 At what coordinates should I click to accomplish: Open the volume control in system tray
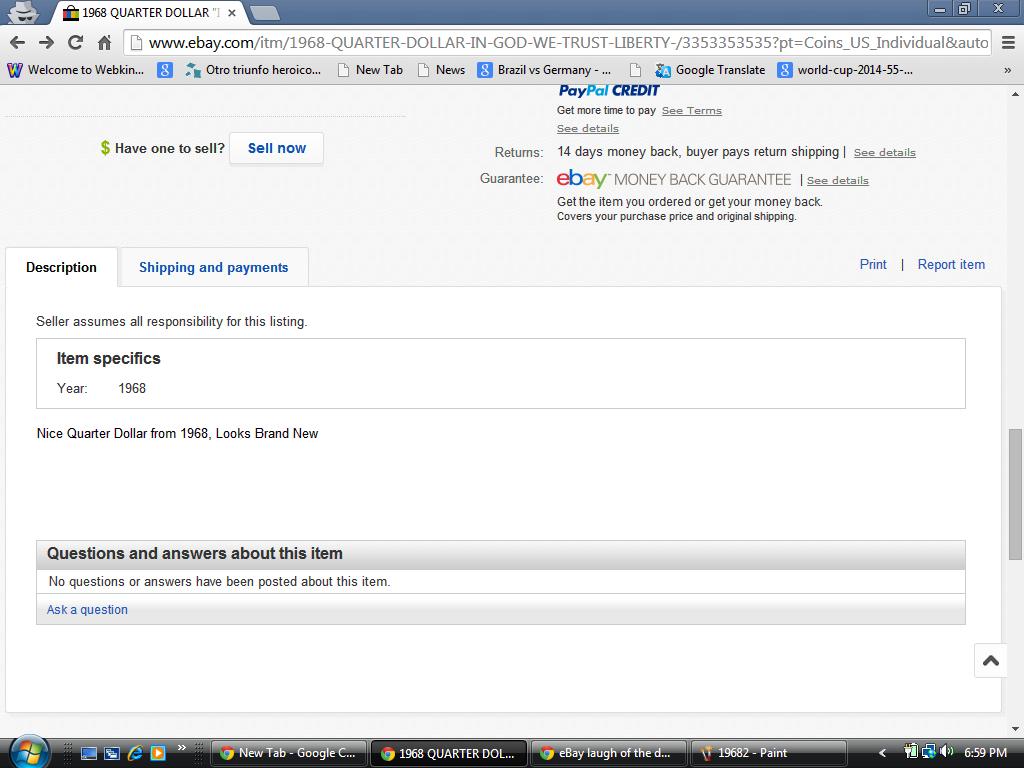click(x=946, y=753)
